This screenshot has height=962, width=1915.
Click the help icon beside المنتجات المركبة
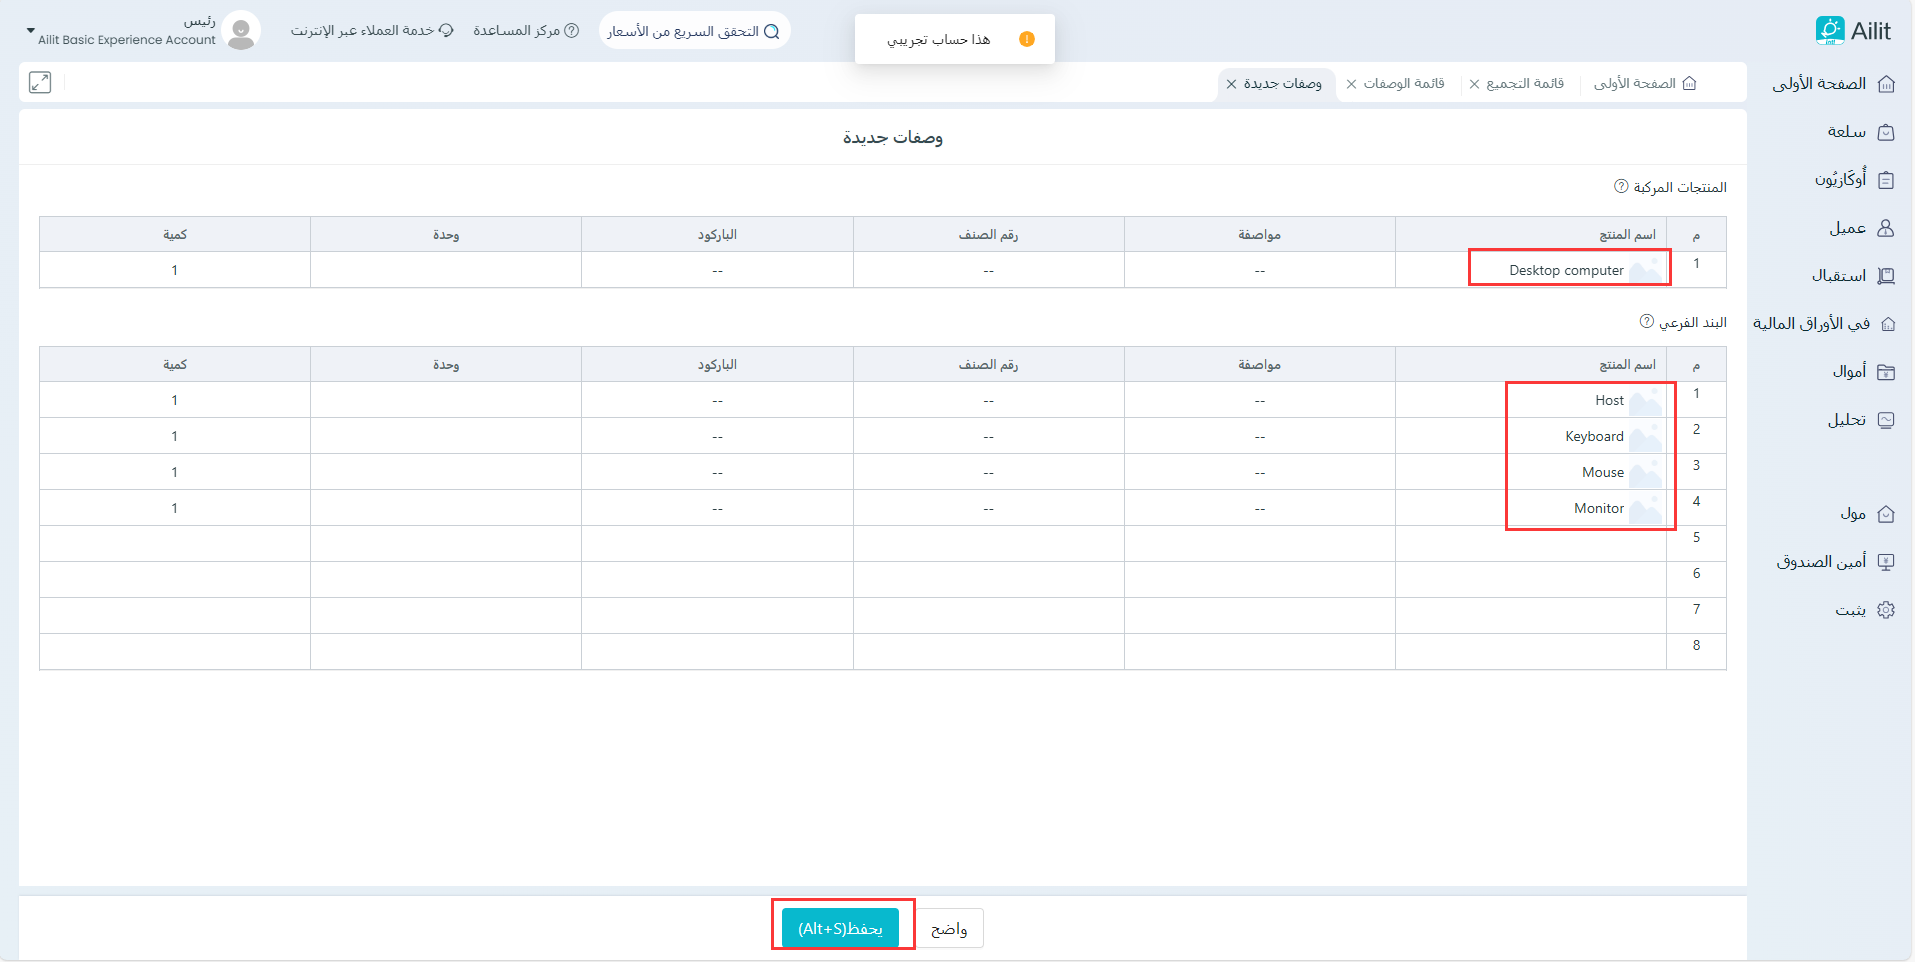tap(1621, 187)
